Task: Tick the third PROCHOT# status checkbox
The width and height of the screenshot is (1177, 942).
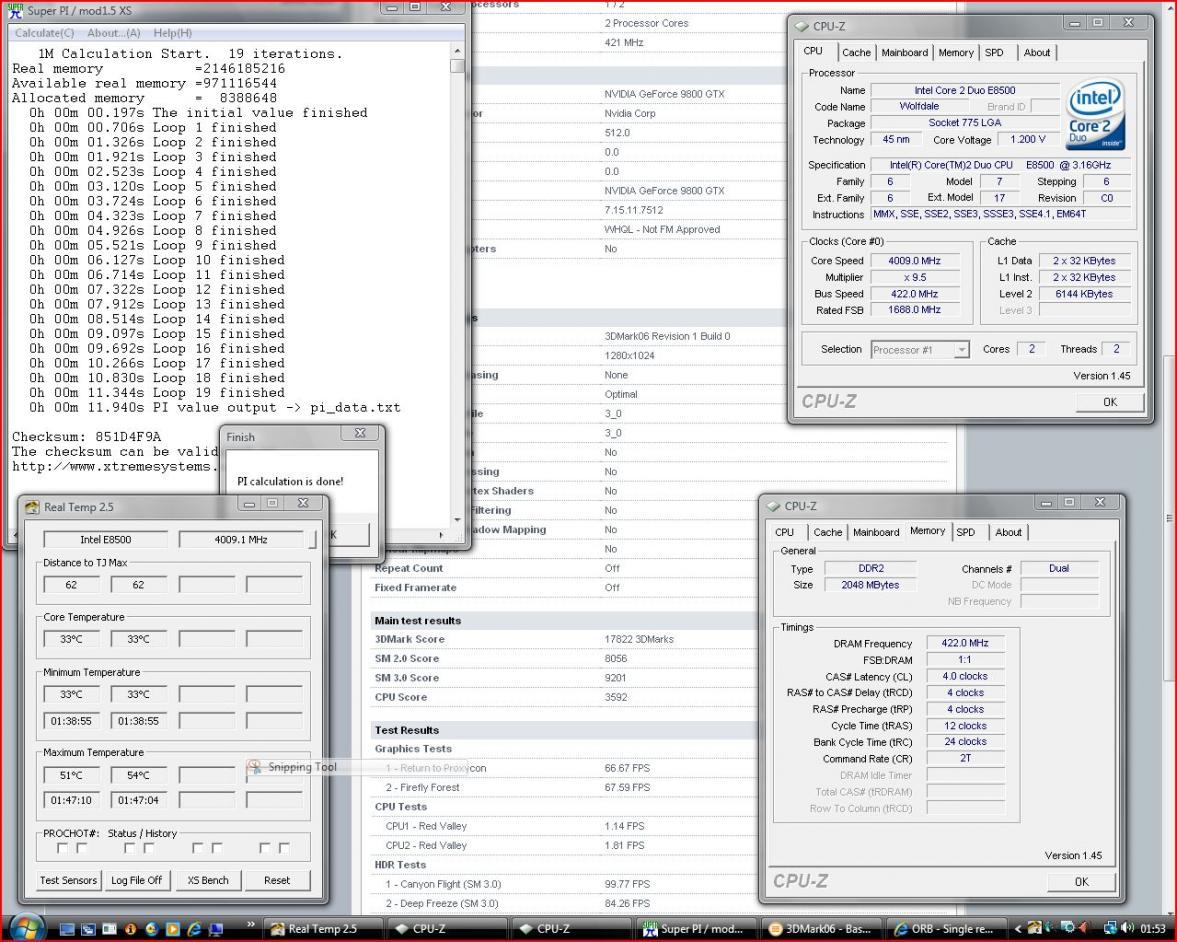Action: [130, 848]
